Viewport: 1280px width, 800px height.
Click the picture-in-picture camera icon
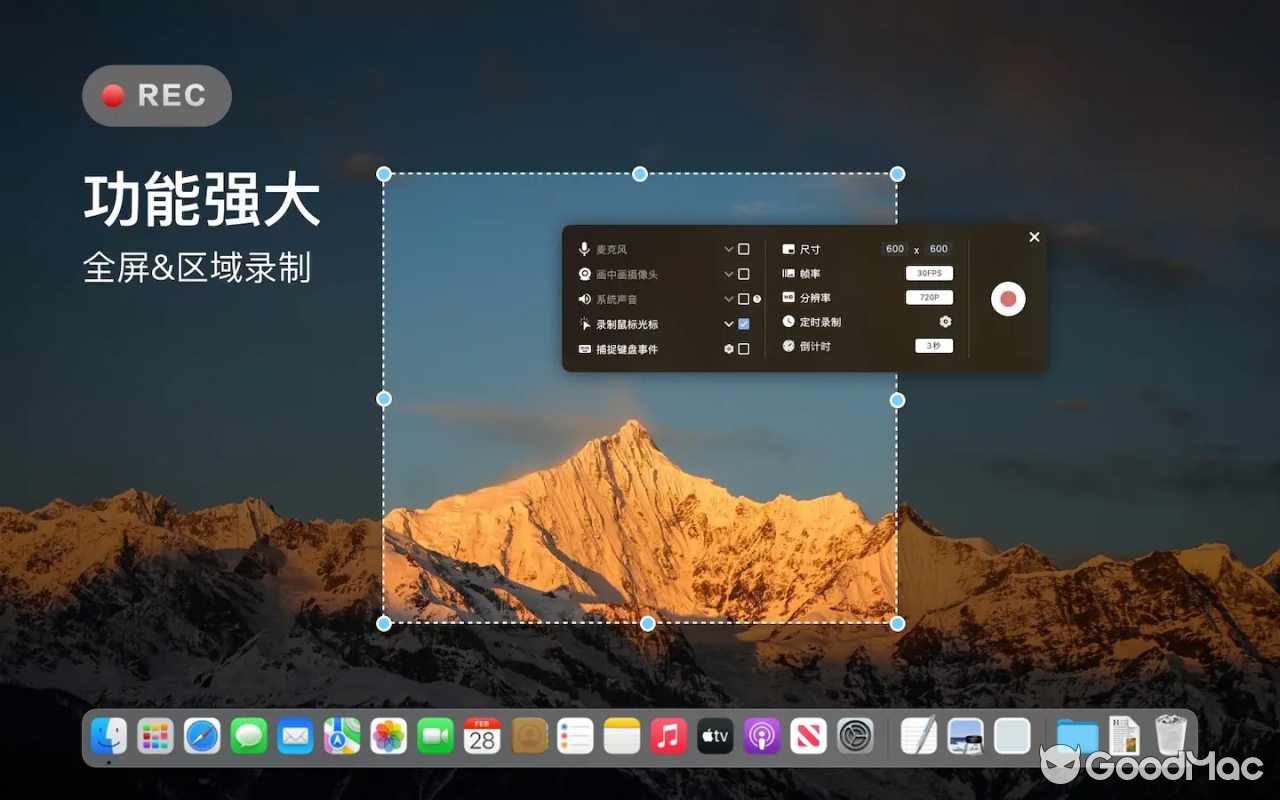pos(584,274)
